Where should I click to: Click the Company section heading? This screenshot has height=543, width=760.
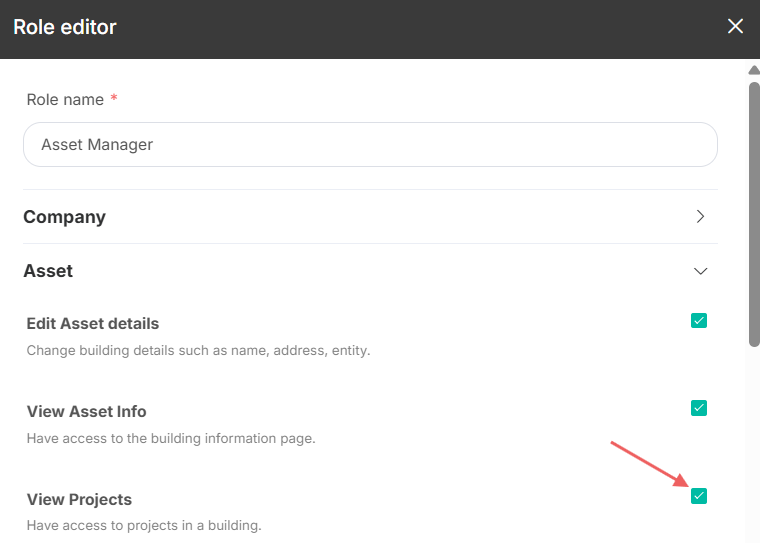click(x=64, y=217)
